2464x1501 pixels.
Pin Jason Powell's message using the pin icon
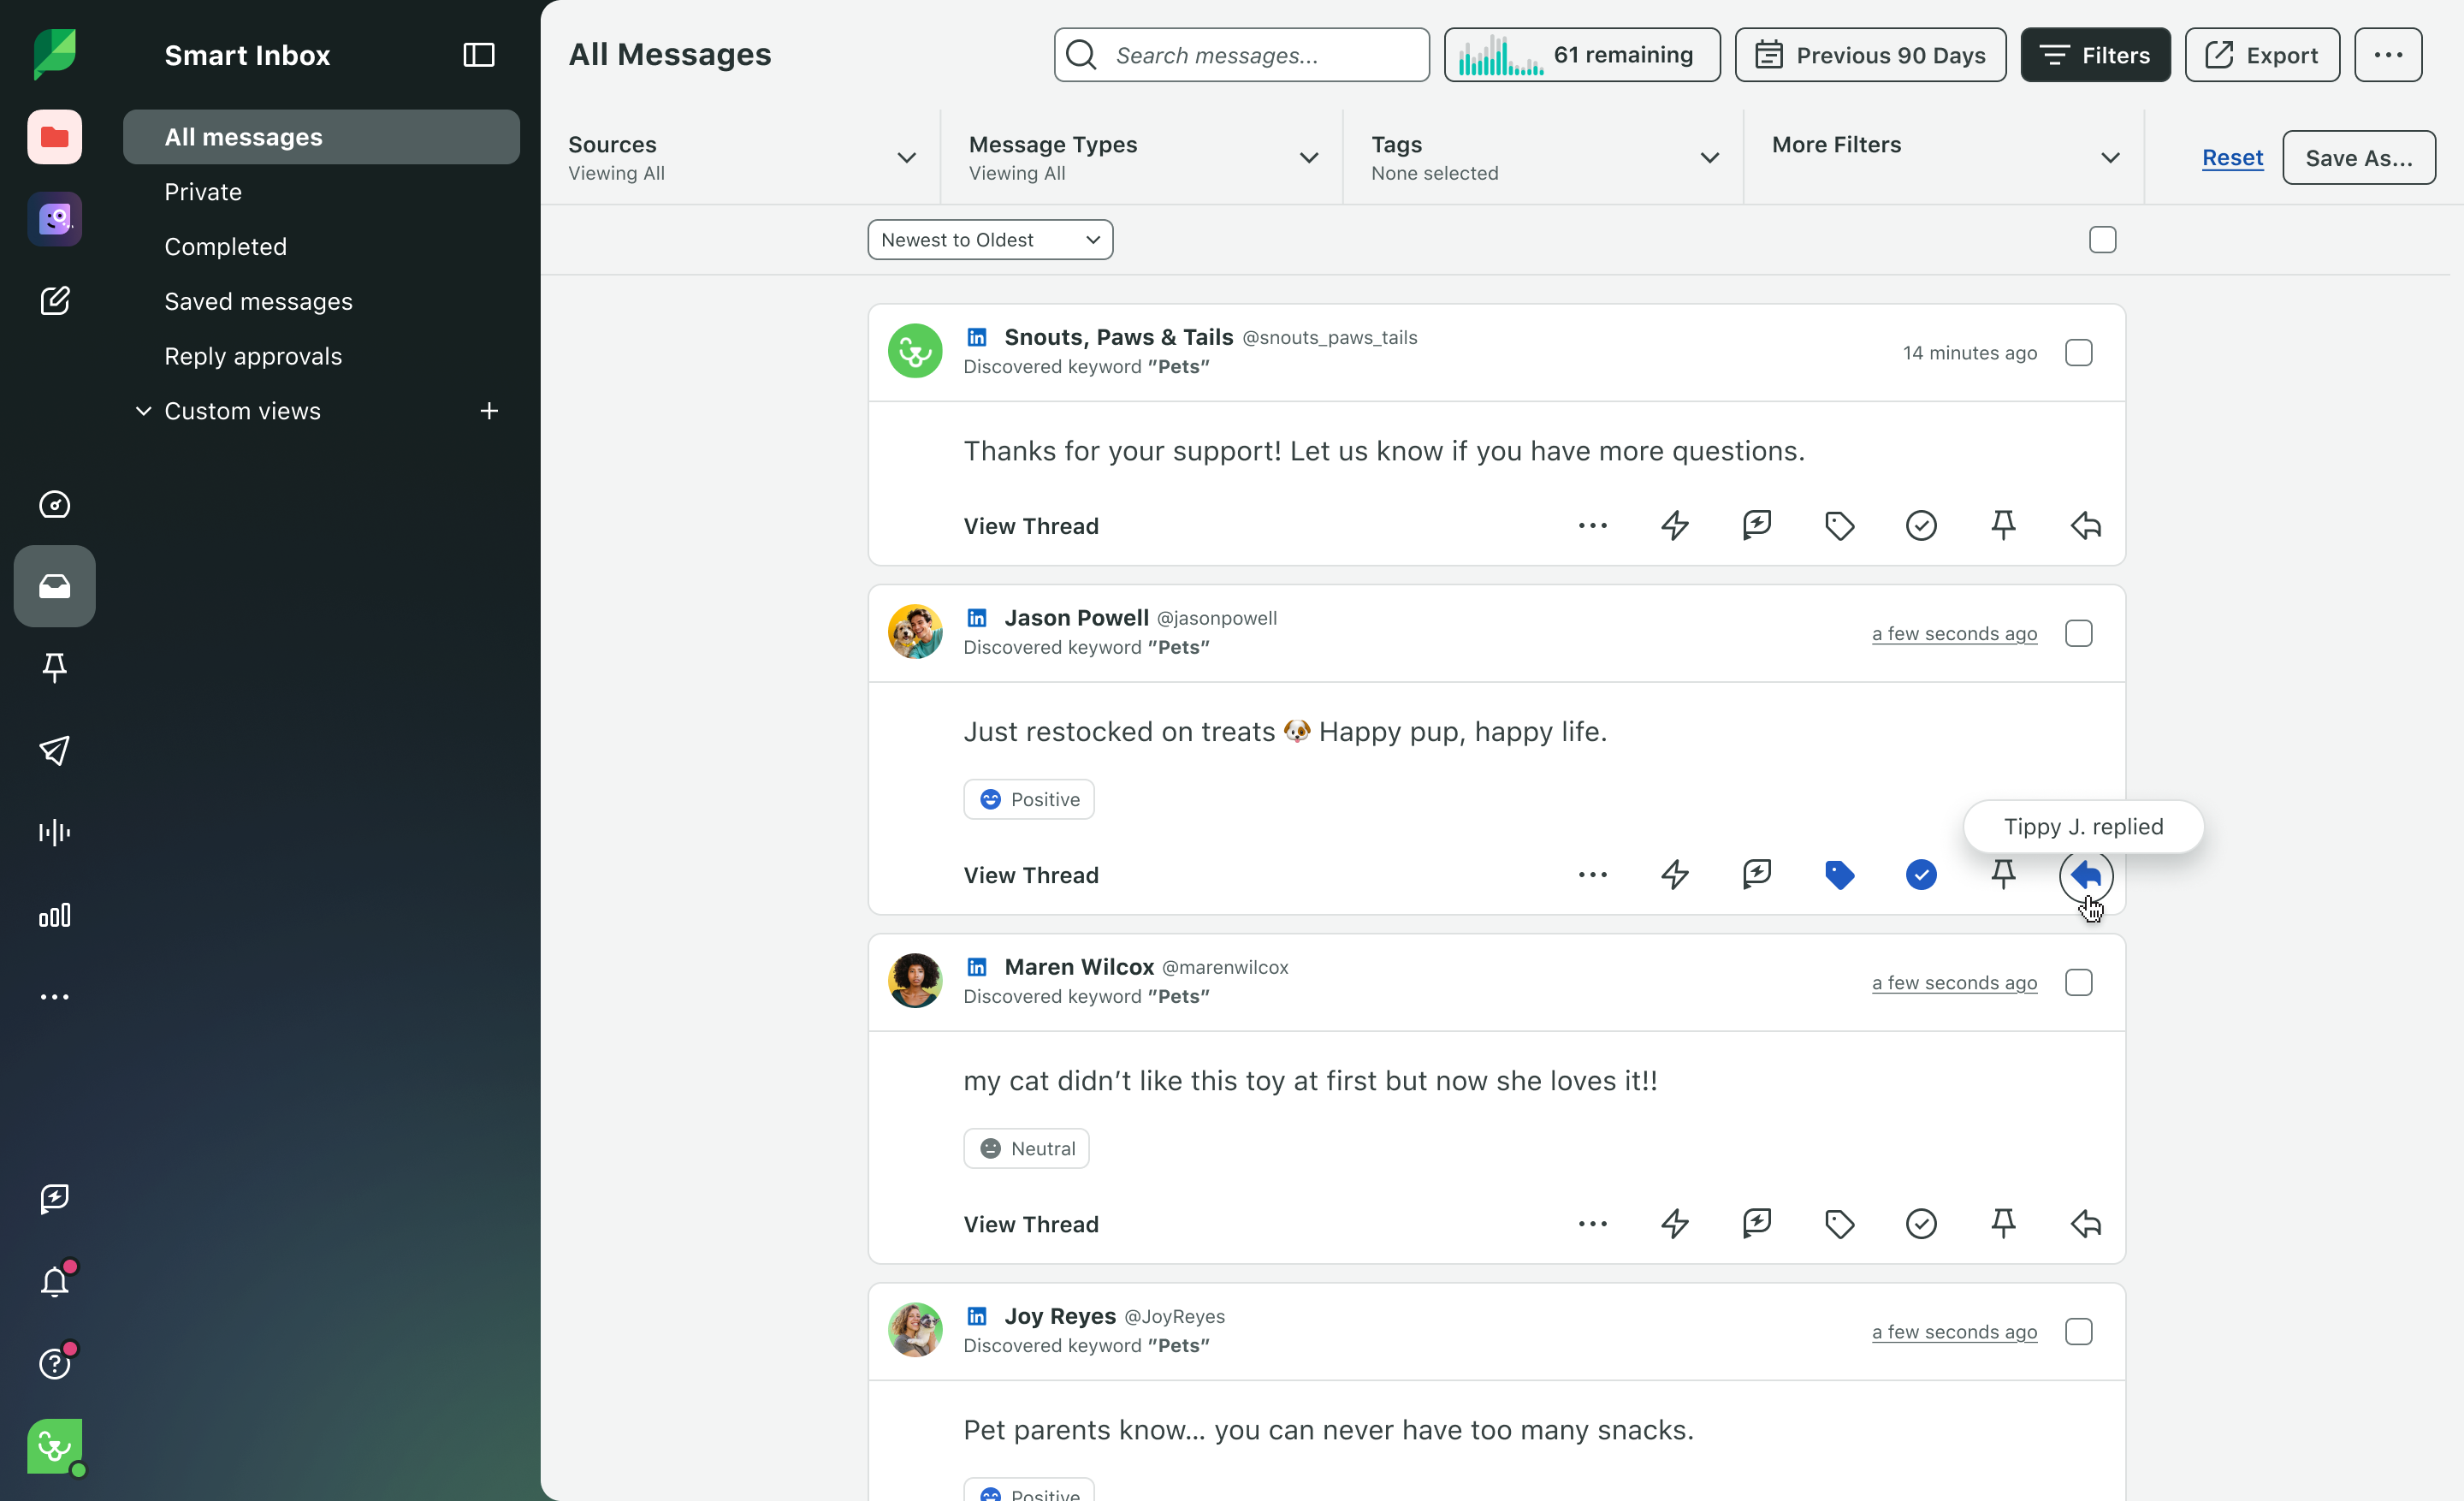coord(2003,874)
